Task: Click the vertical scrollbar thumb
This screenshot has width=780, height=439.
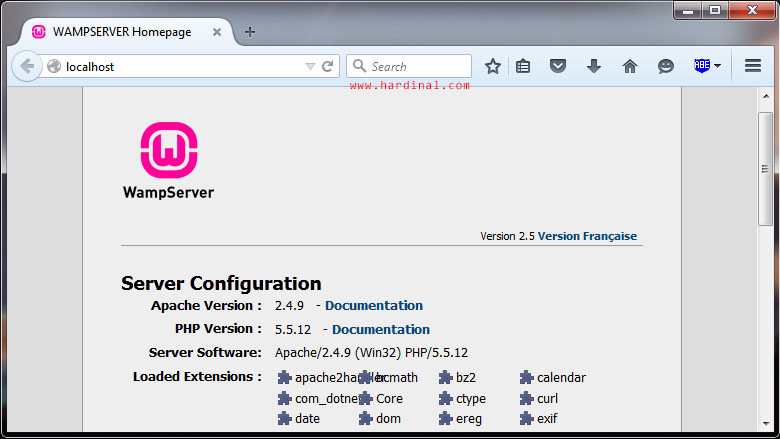Action: point(766,169)
